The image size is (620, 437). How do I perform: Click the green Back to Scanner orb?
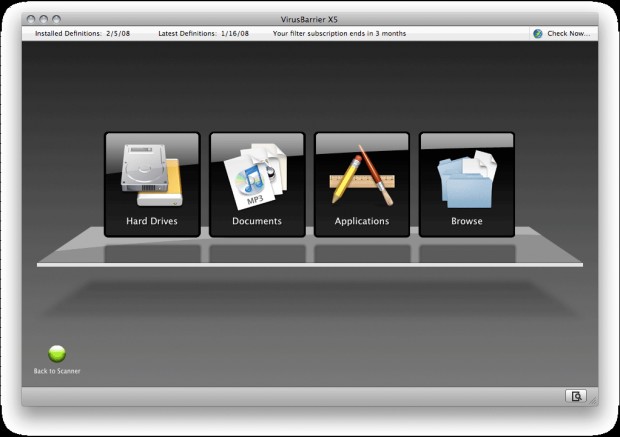pyautogui.click(x=57, y=354)
